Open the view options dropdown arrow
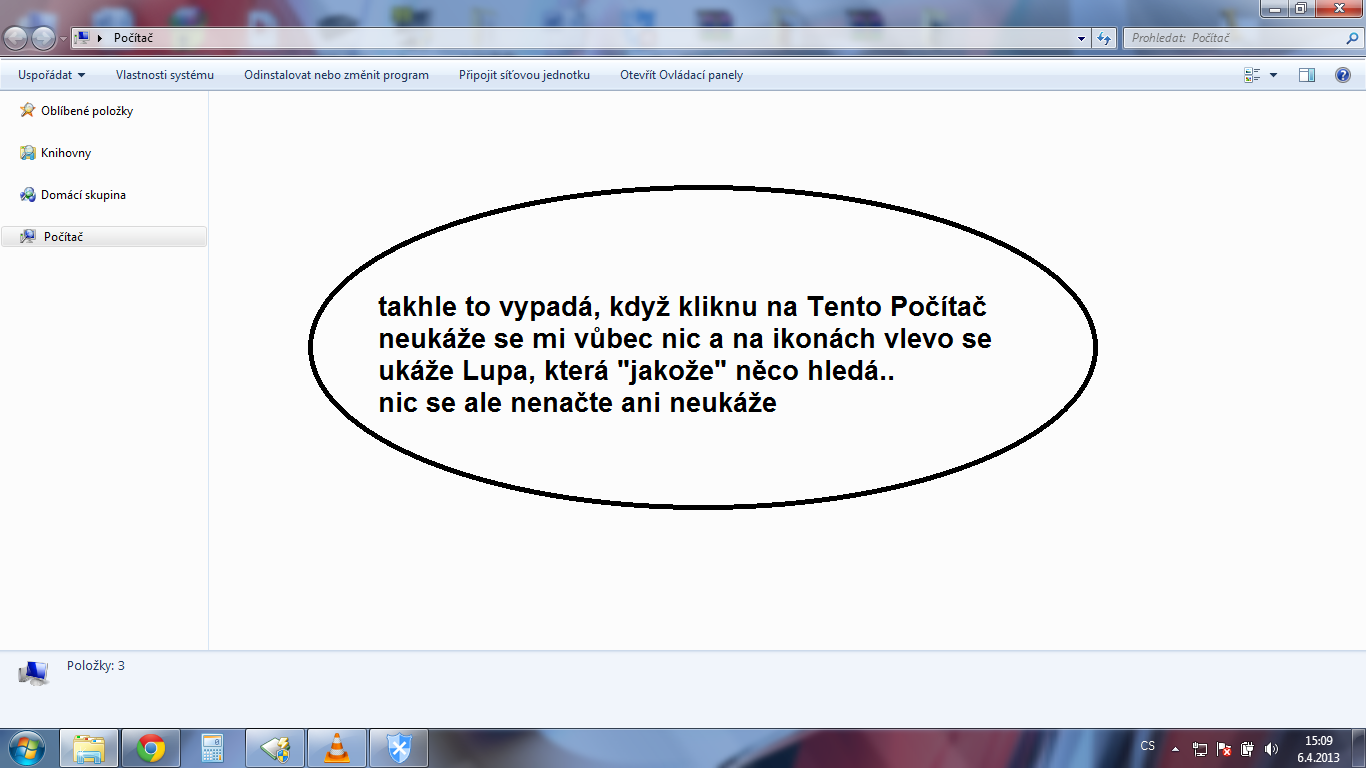Image resolution: width=1366 pixels, height=774 pixels. point(1273,75)
